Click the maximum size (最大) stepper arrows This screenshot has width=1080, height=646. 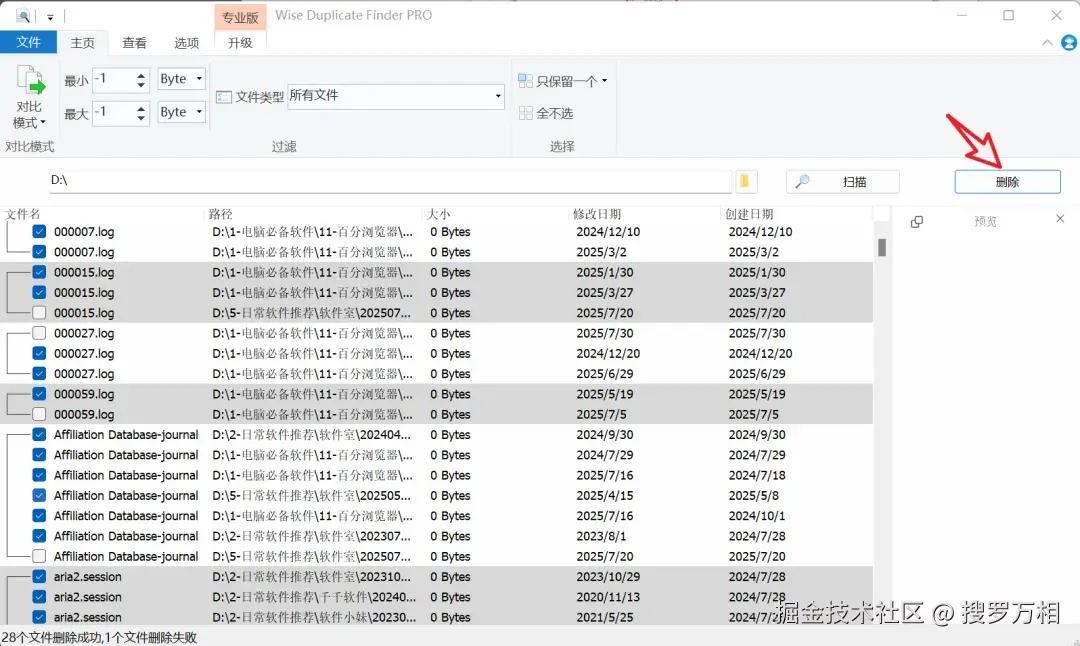[x=141, y=113]
